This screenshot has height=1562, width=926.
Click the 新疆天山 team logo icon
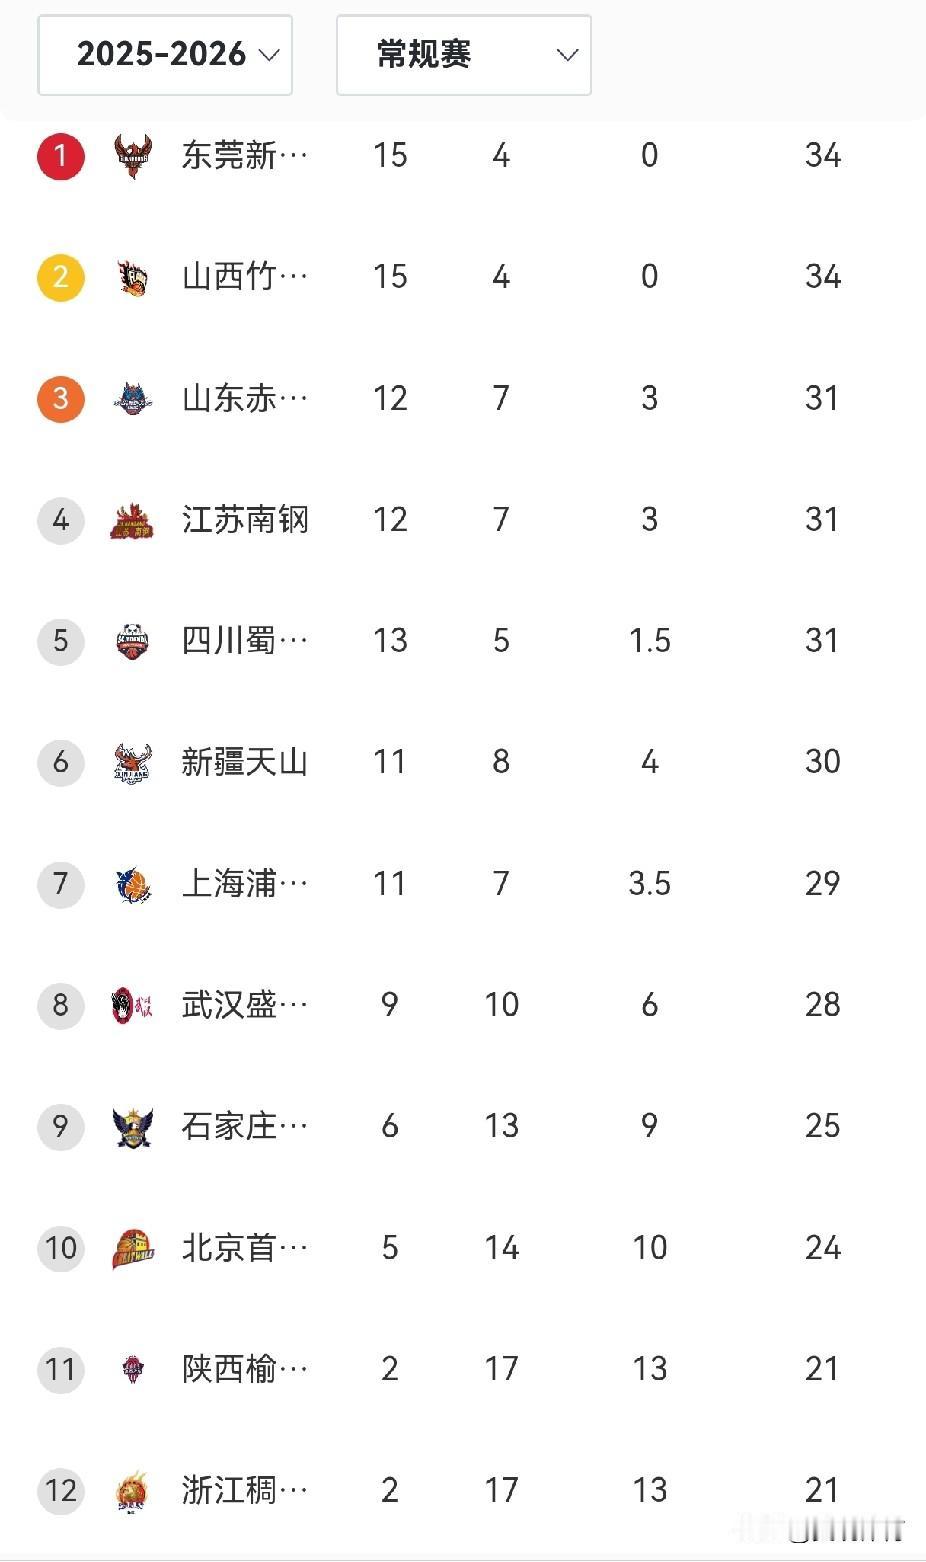[132, 763]
